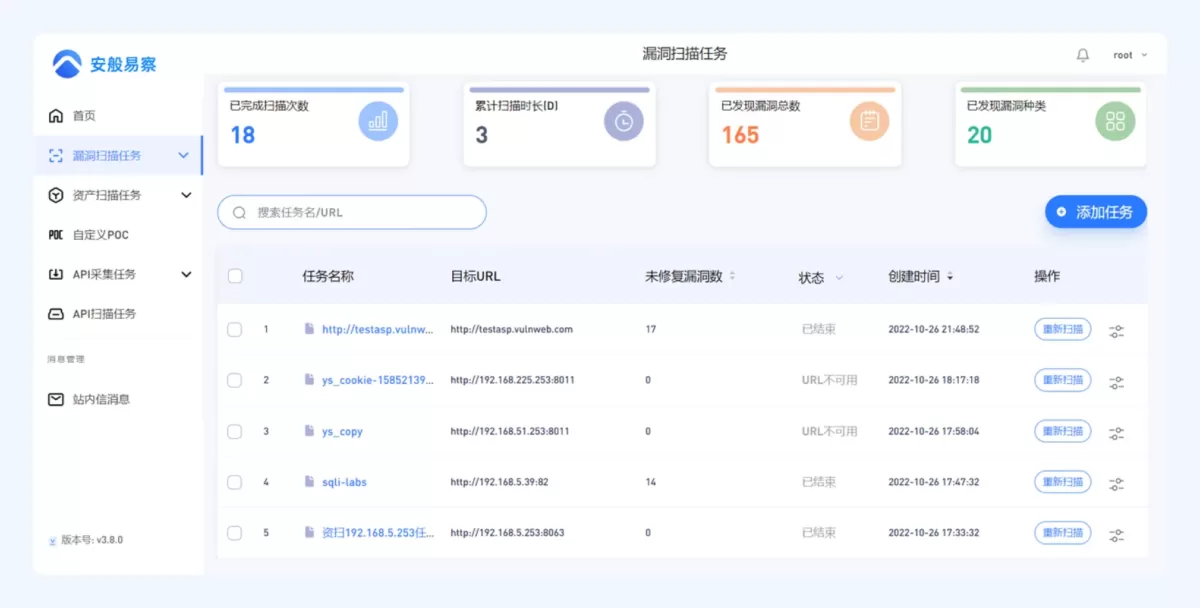Open API扫描任务 sidebar item
1200x608 pixels.
pyautogui.click(x=104, y=314)
